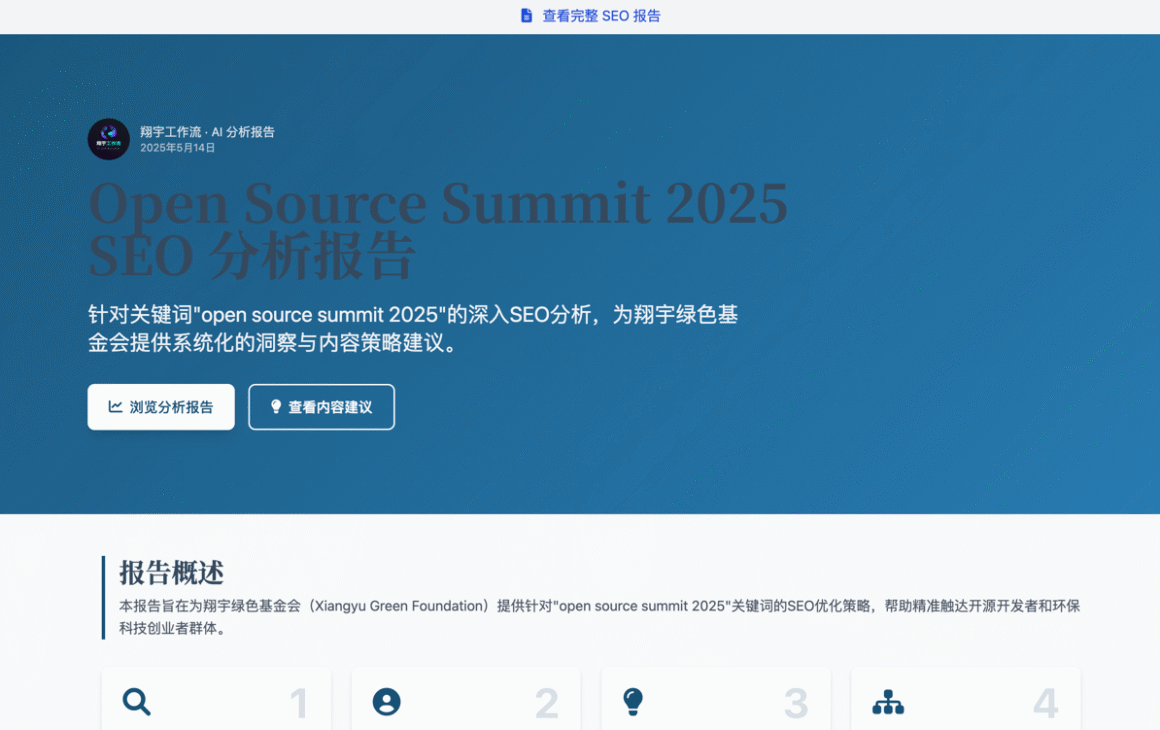Click the large number 2 on second card

click(546, 704)
